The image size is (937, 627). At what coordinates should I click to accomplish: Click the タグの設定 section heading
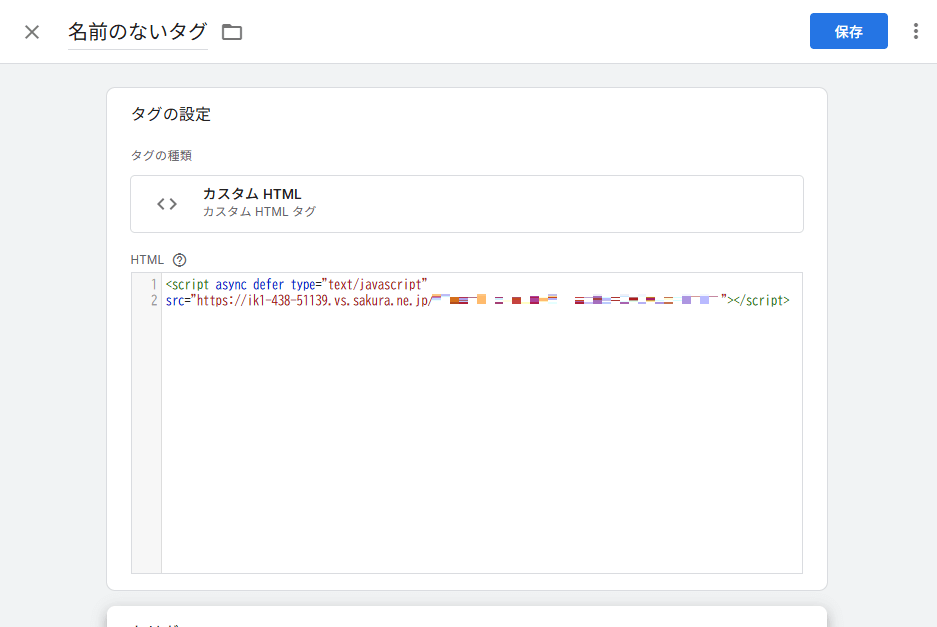171,114
